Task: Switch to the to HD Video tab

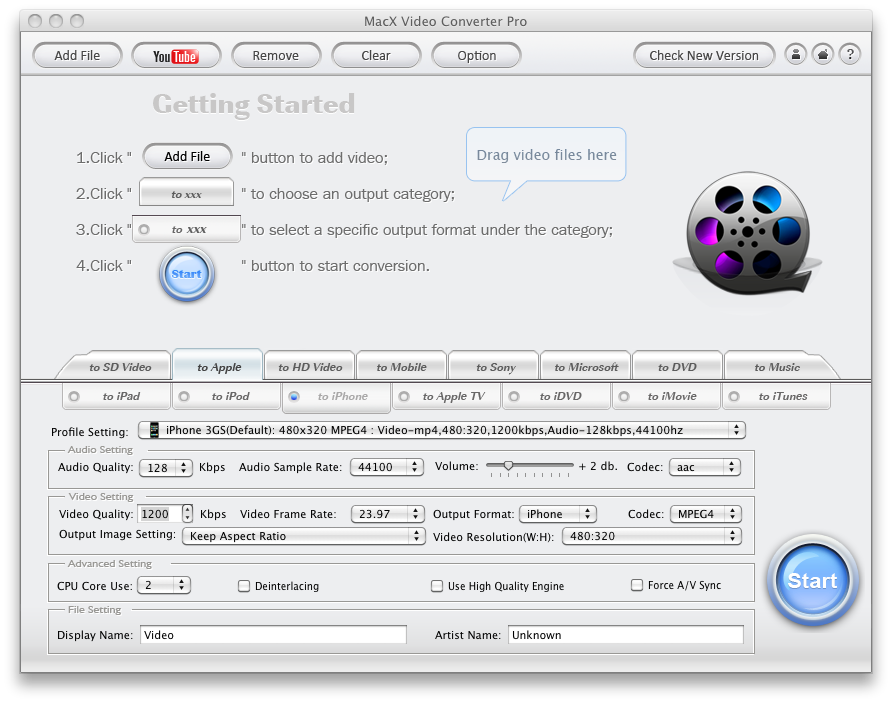Action: pyautogui.click(x=310, y=367)
